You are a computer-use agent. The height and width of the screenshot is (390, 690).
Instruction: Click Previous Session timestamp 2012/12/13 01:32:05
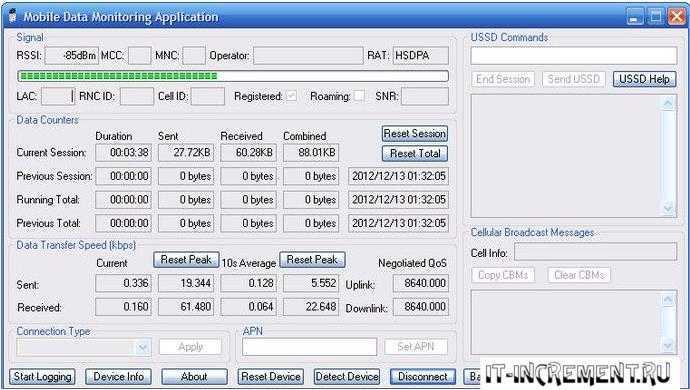click(398, 176)
